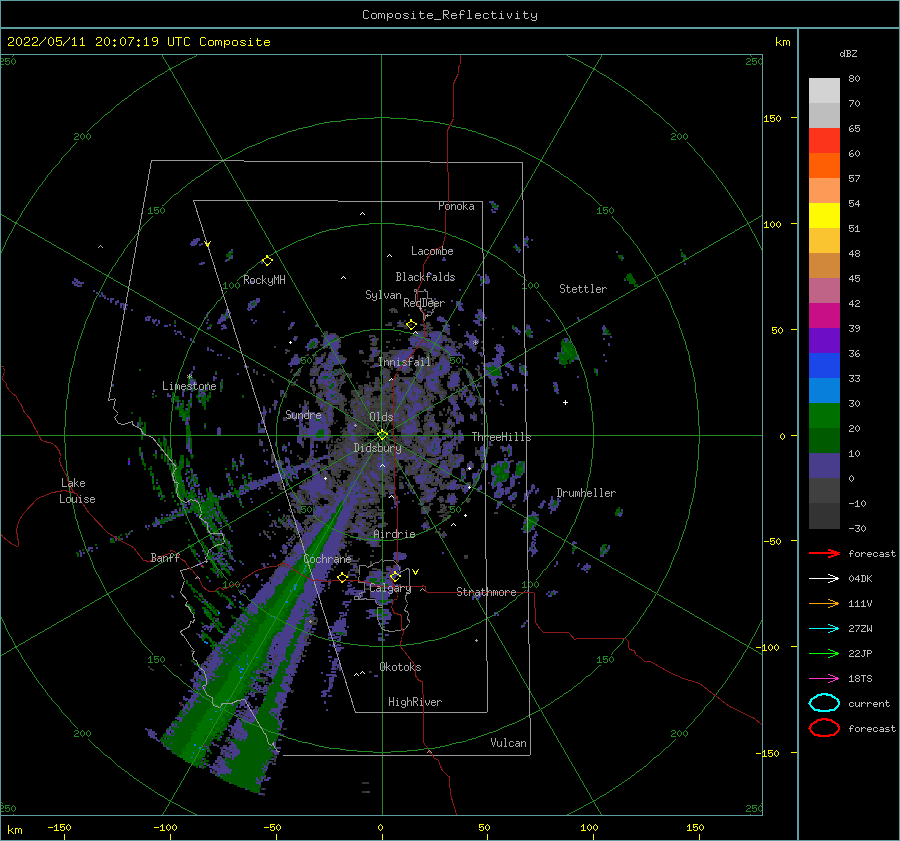Click the yellow diamond marker at radar center

382,435
